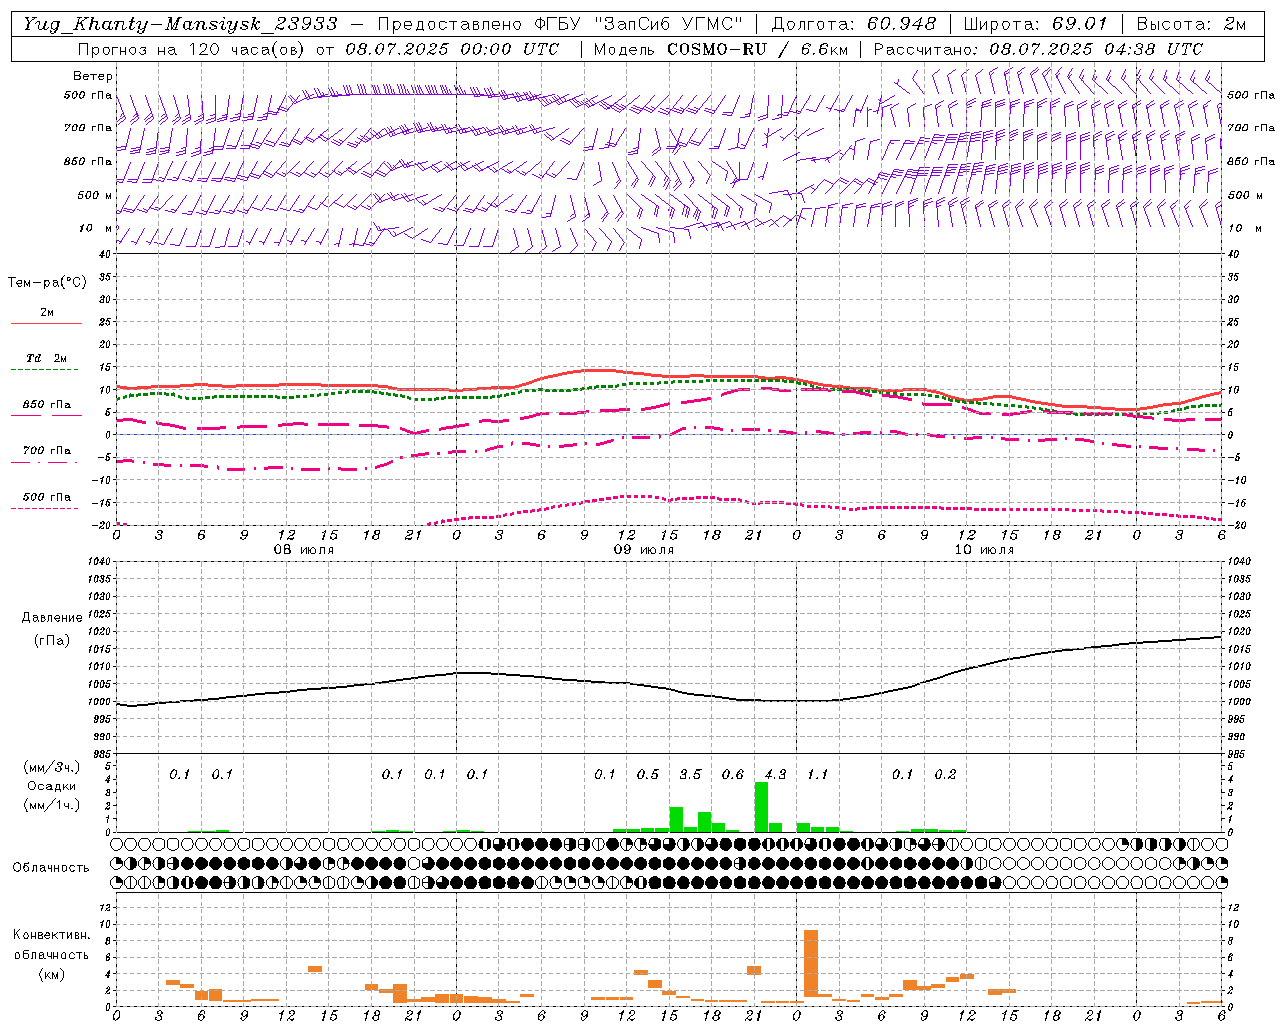Click the 3.5 precipitation total value
The width and height of the screenshot is (1280, 1024).
click(x=690, y=774)
